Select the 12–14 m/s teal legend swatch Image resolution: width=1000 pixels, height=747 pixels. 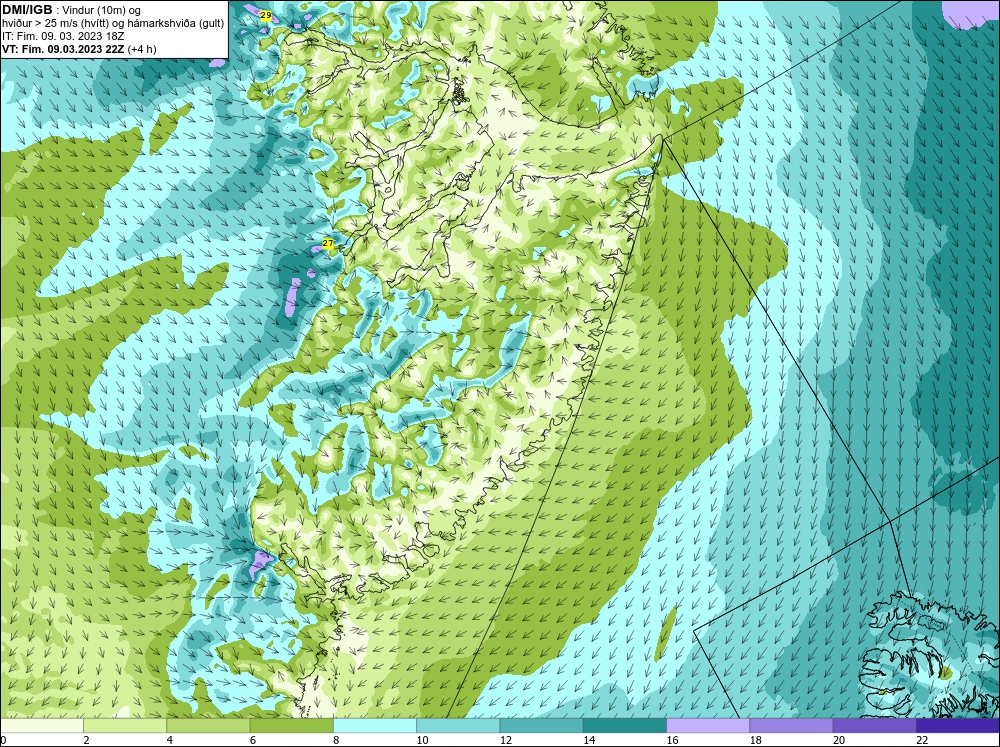tap(541, 726)
